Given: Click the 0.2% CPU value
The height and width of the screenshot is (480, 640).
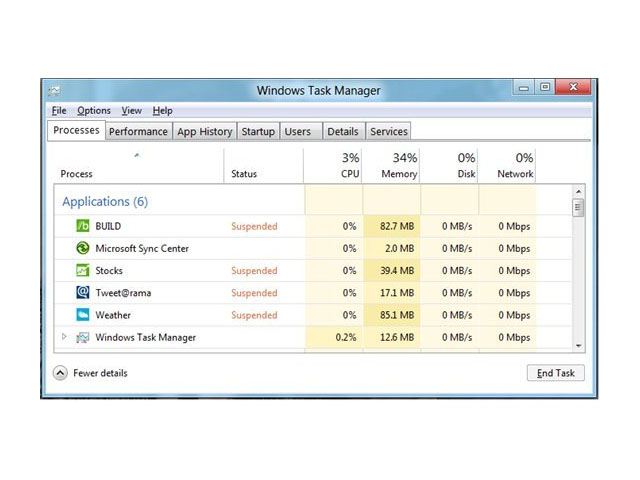Looking at the screenshot, I should pyautogui.click(x=346, y=338).
